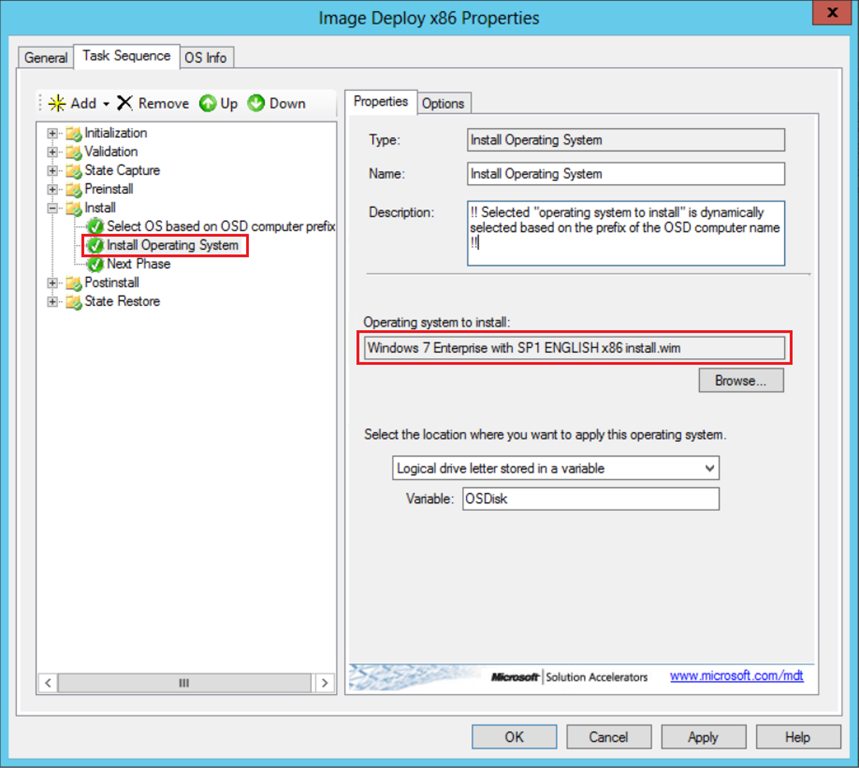Click the Browse... button
The width and height of the screenshot is (859, 768).
coord(740,380)
